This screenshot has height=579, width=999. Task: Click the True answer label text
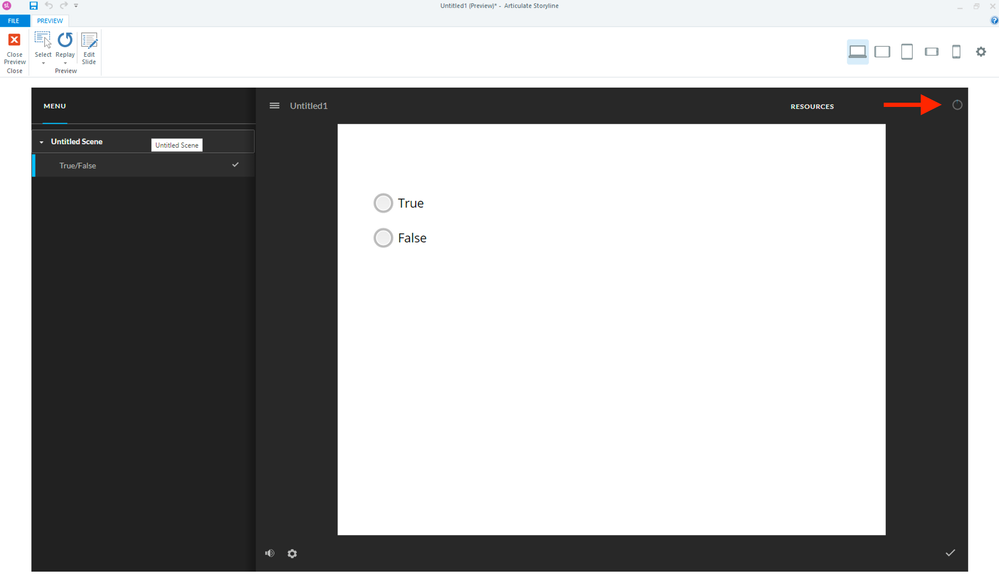(411, 203)
